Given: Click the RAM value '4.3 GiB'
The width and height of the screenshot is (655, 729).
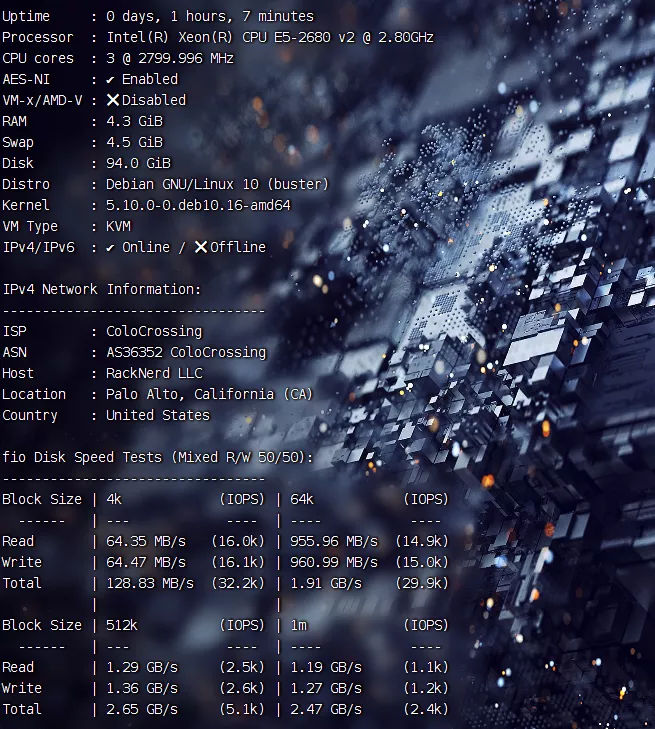Looking at the screenshot, I should point(134,121).
